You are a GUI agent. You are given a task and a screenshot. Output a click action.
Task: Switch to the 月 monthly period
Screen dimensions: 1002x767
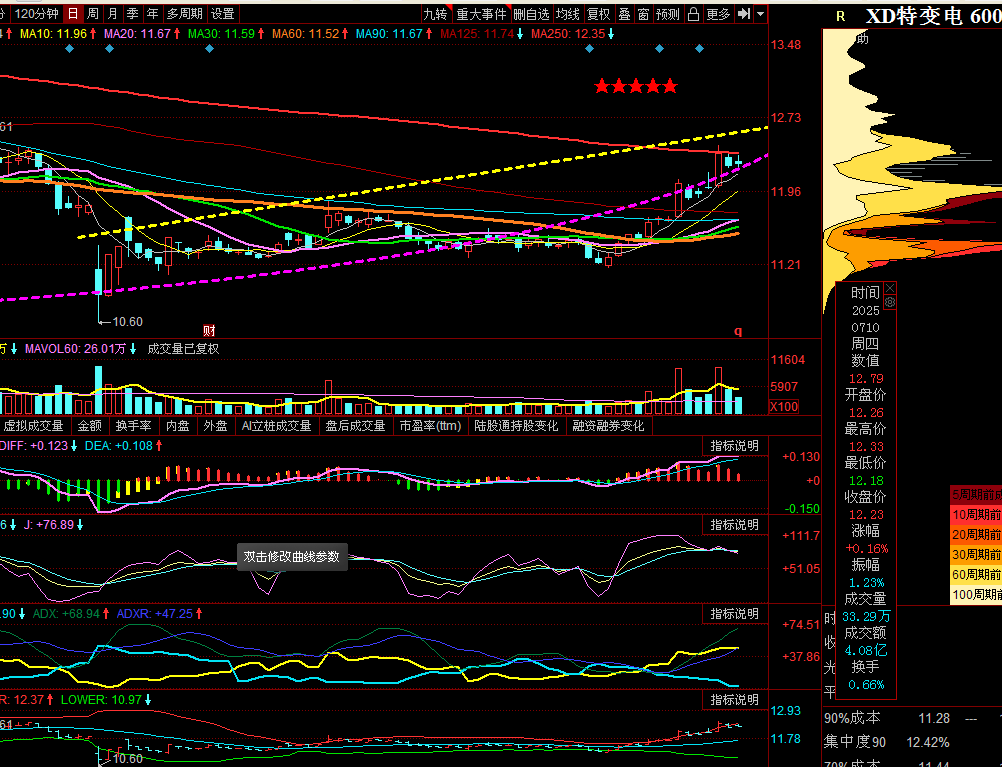(x=112, y=13)
